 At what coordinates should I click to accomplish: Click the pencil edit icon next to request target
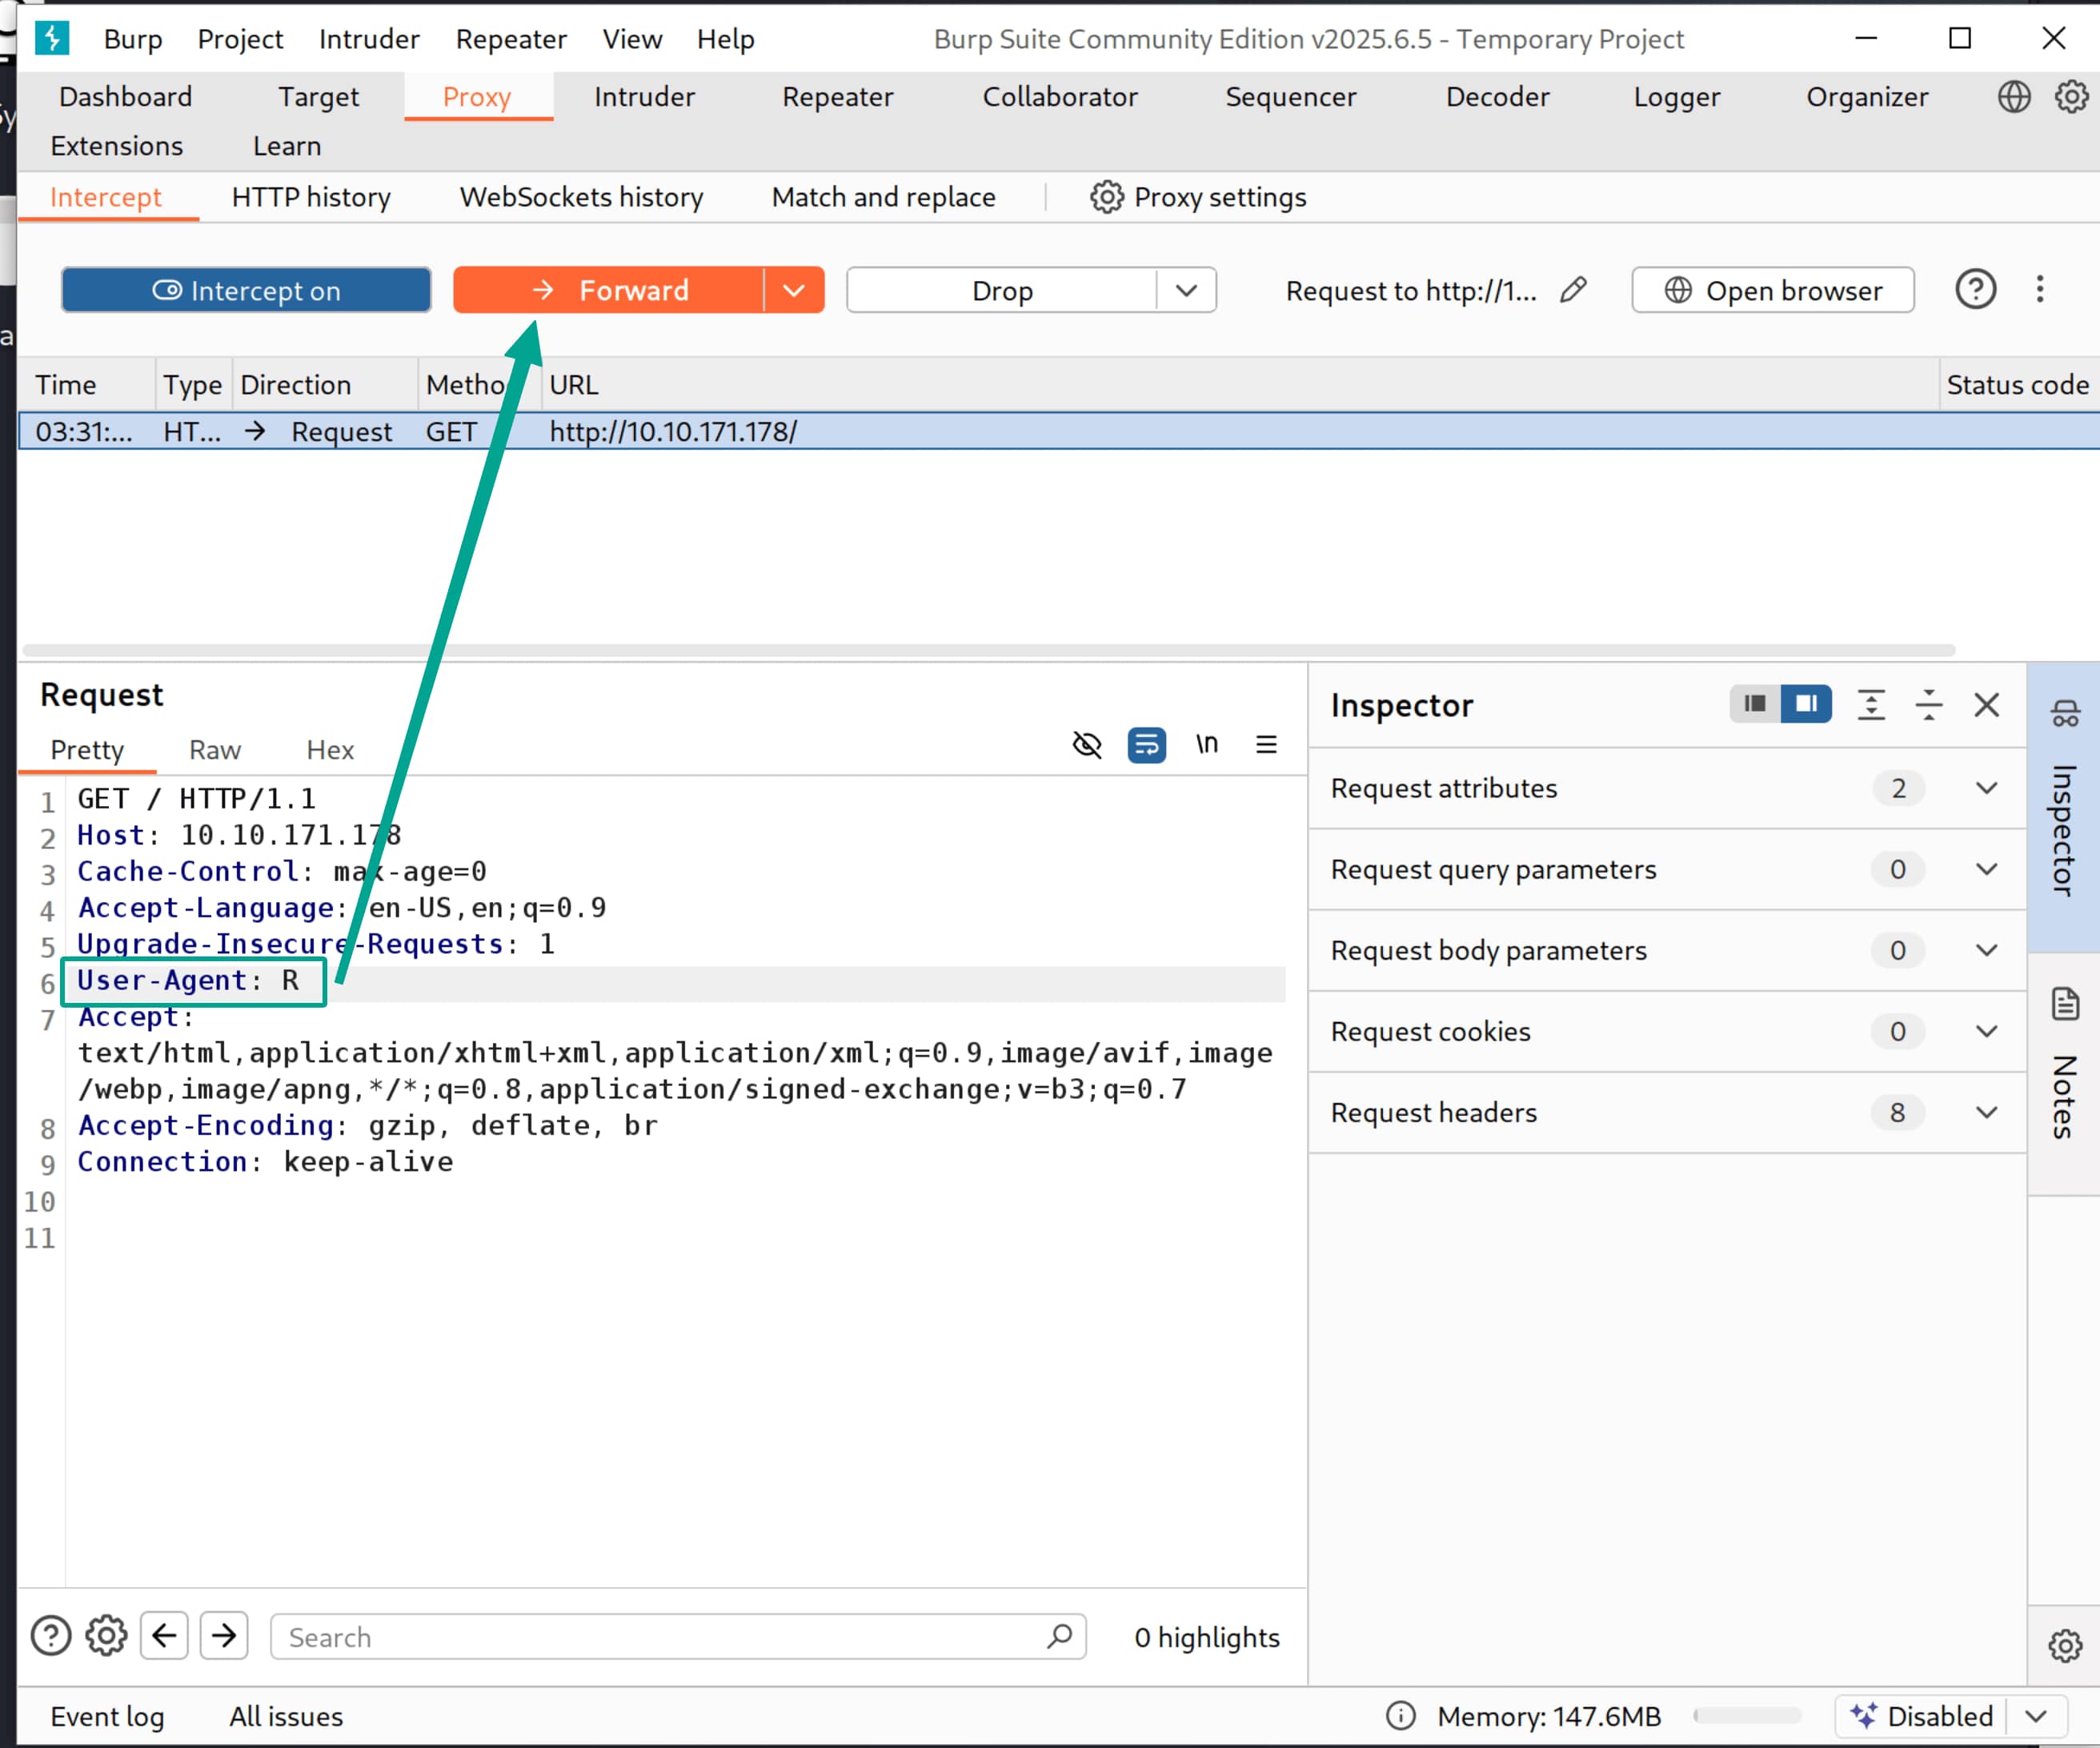coord(1573,290)
